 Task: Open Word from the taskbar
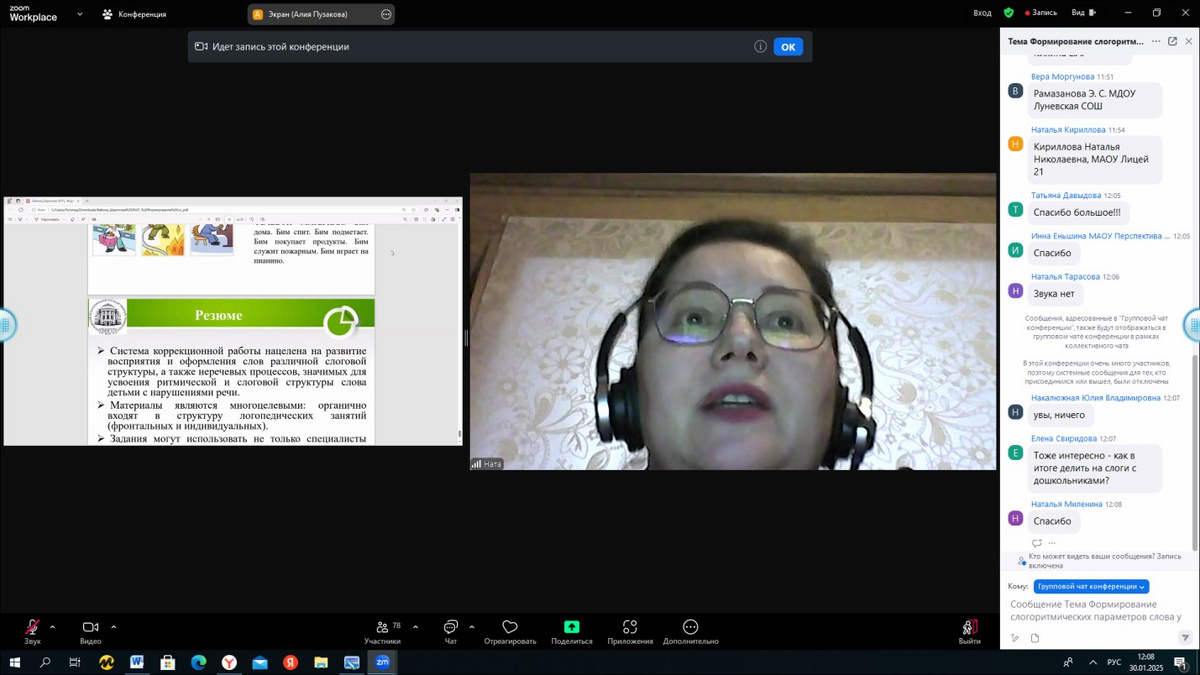(x=137, y=662)
